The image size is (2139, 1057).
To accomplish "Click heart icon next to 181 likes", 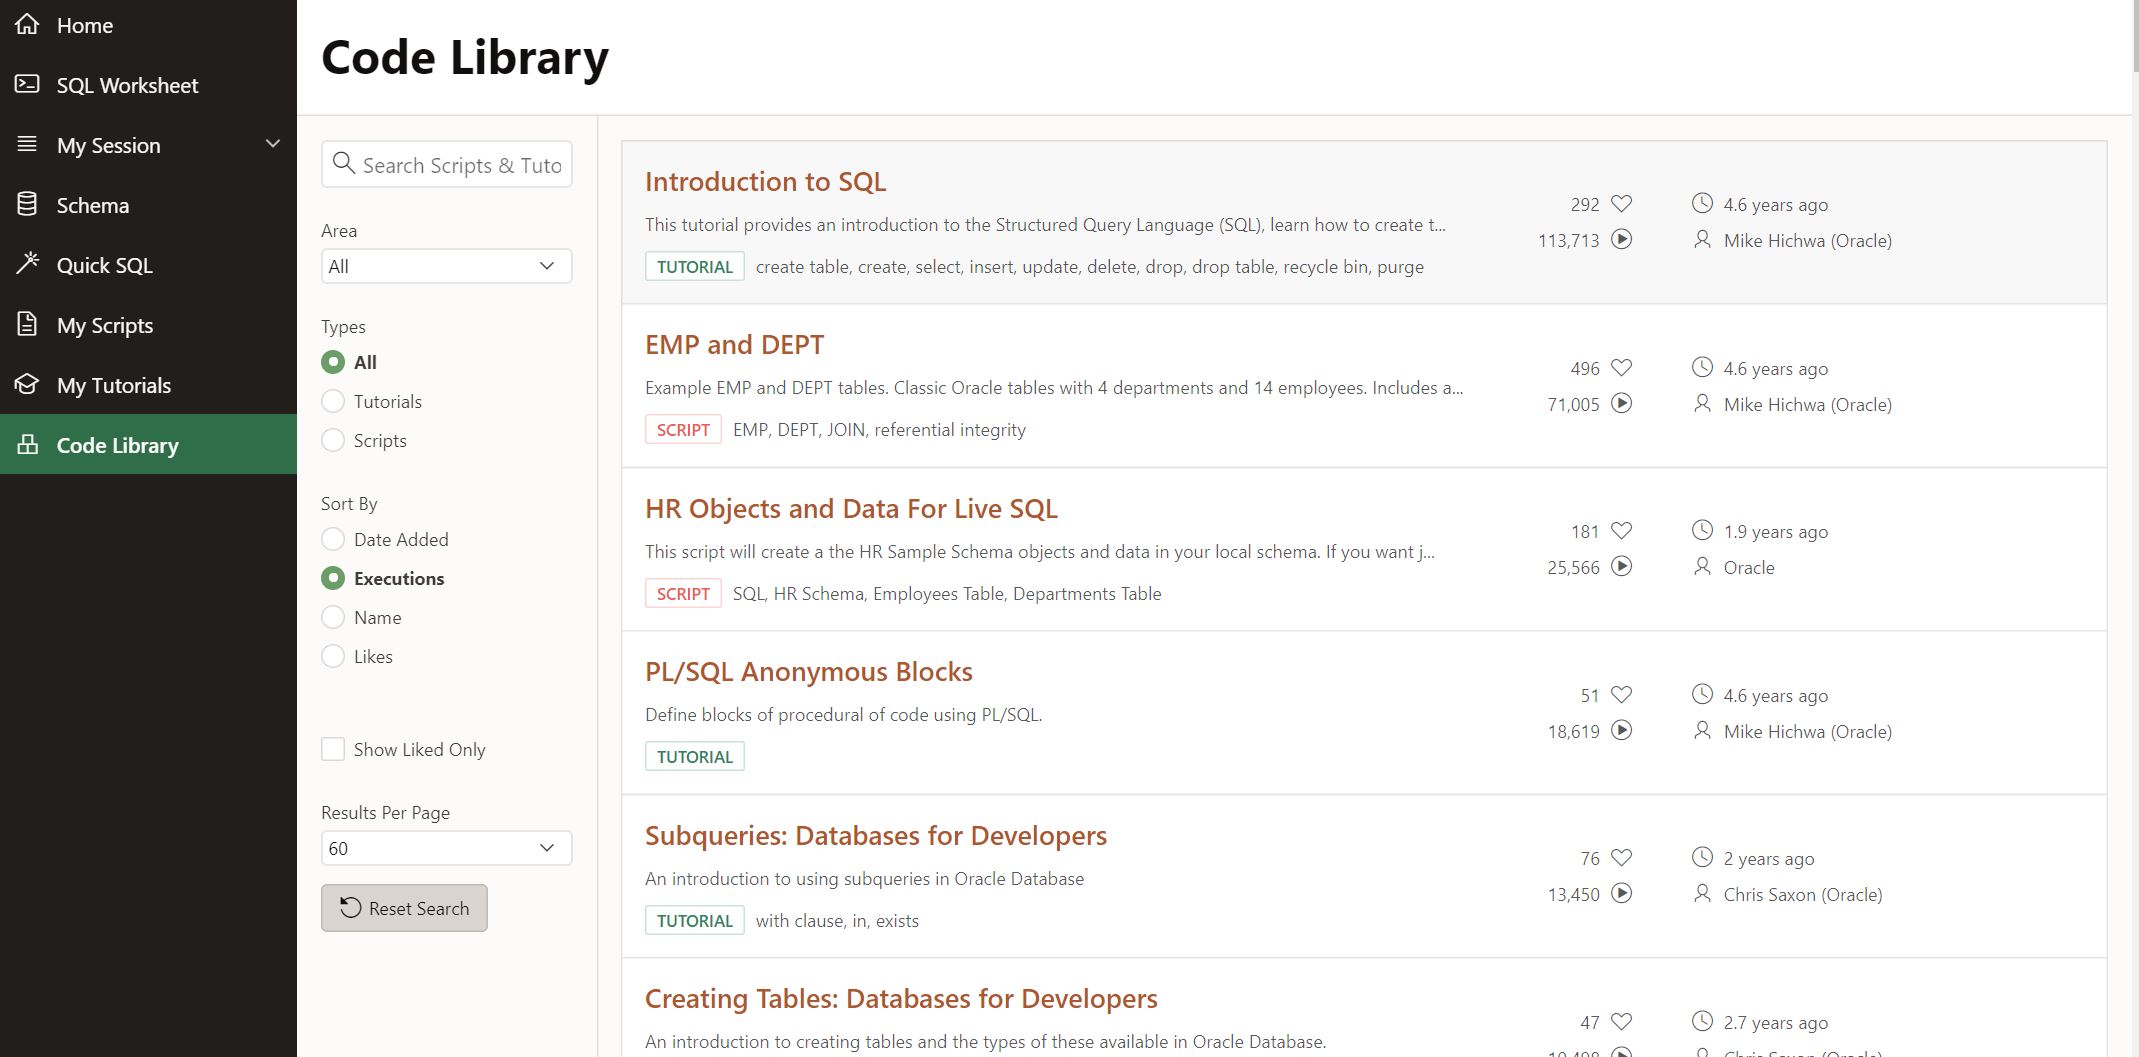I will tap(1622, 531).
